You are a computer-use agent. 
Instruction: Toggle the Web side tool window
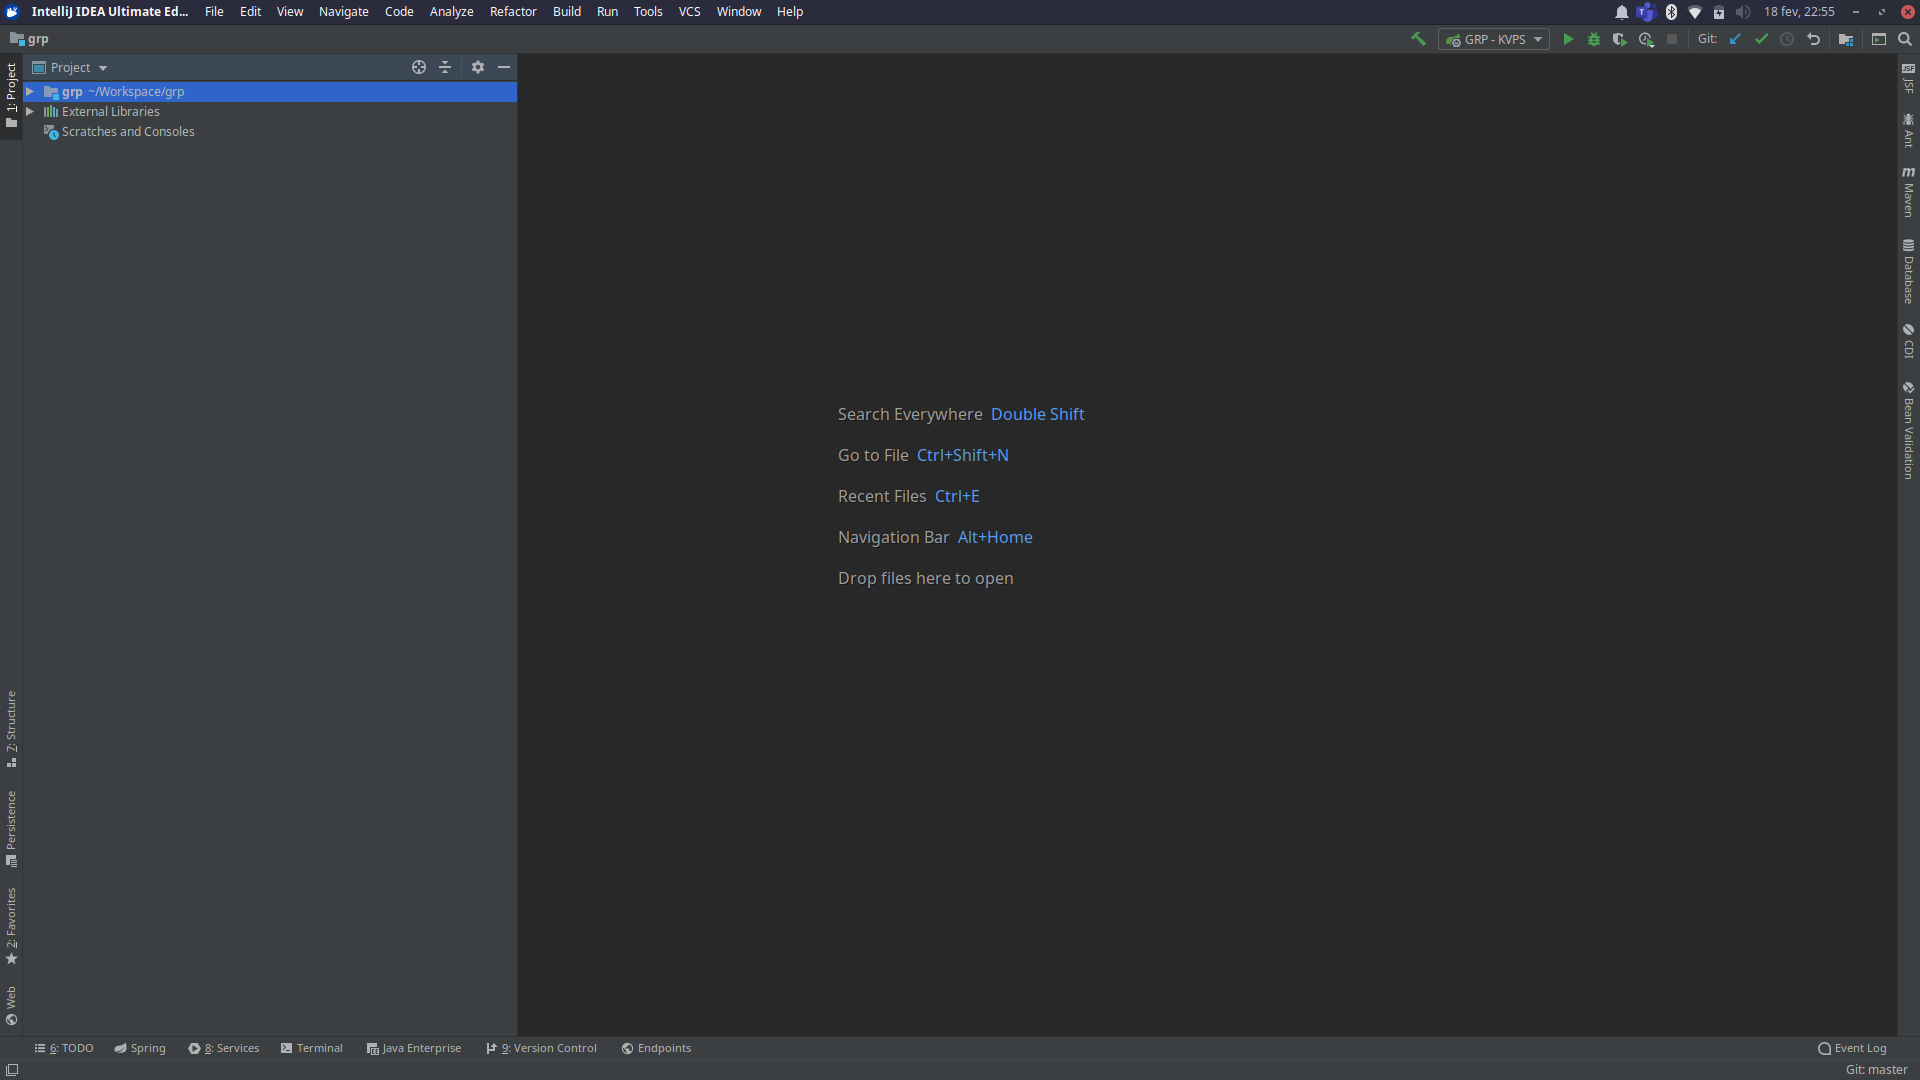point(11,1006)
